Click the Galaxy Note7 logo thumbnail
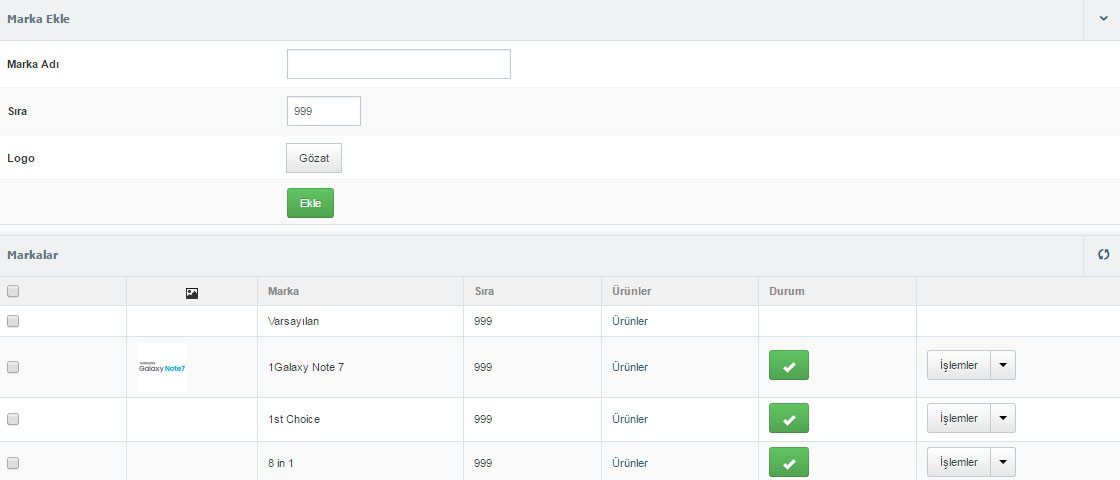1120x480 pixels. pyautogui.click(x=162, y=367)
